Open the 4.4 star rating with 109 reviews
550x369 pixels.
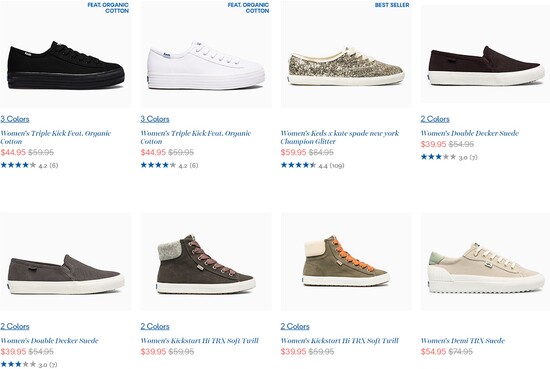[312, 165]
